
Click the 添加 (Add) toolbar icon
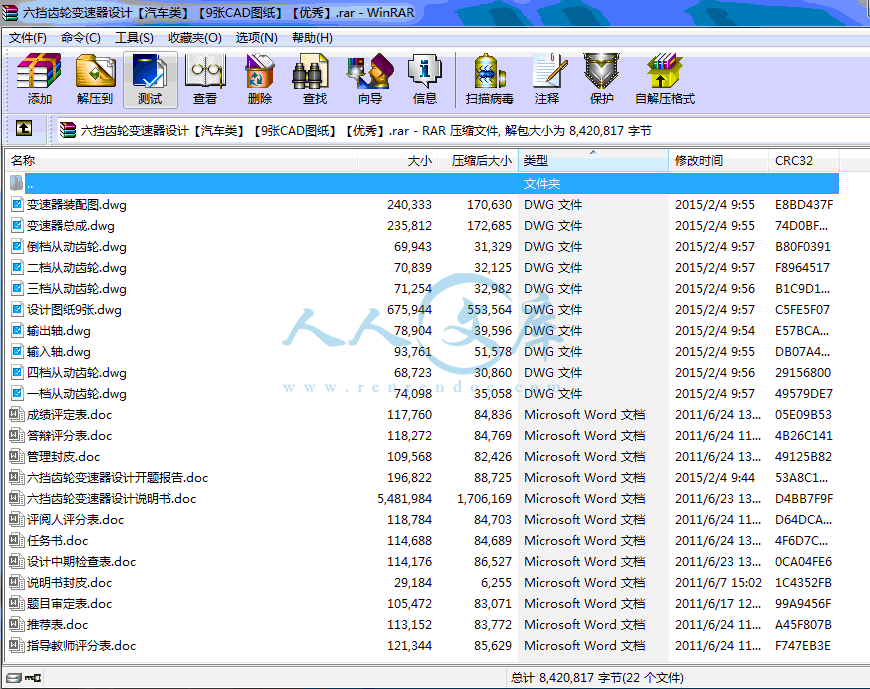(x=39, y=71)
